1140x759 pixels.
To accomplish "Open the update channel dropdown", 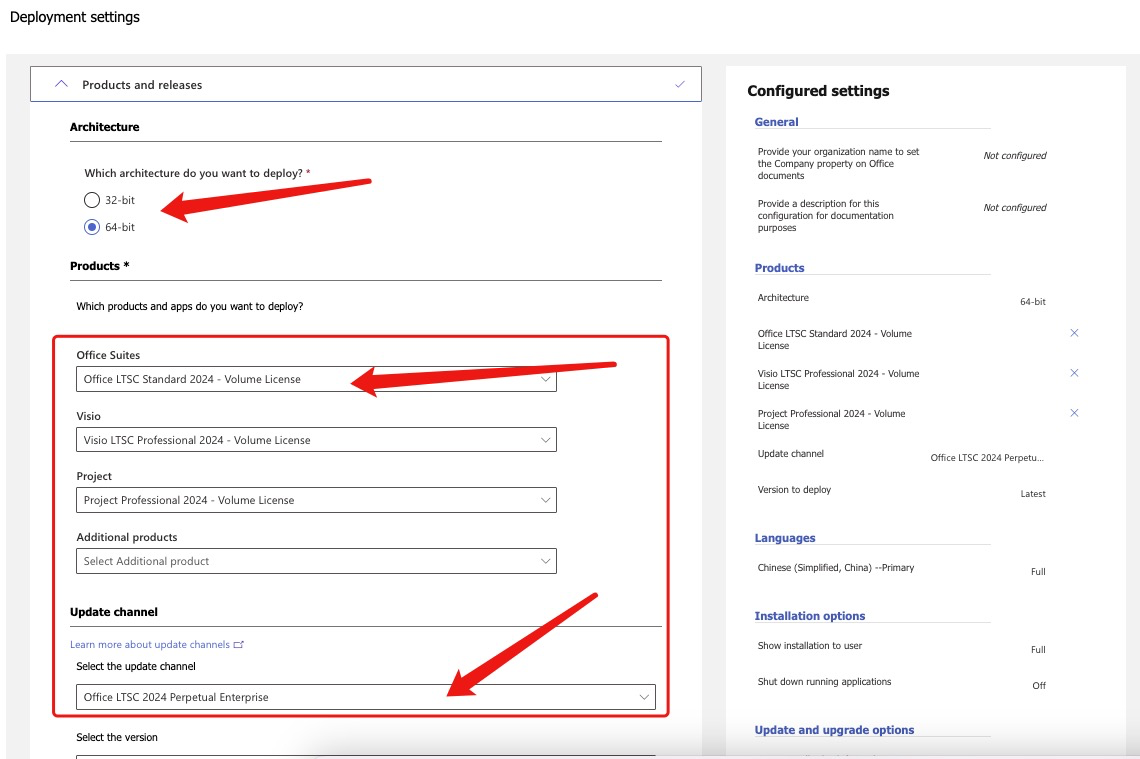I will tap(366, 697).
